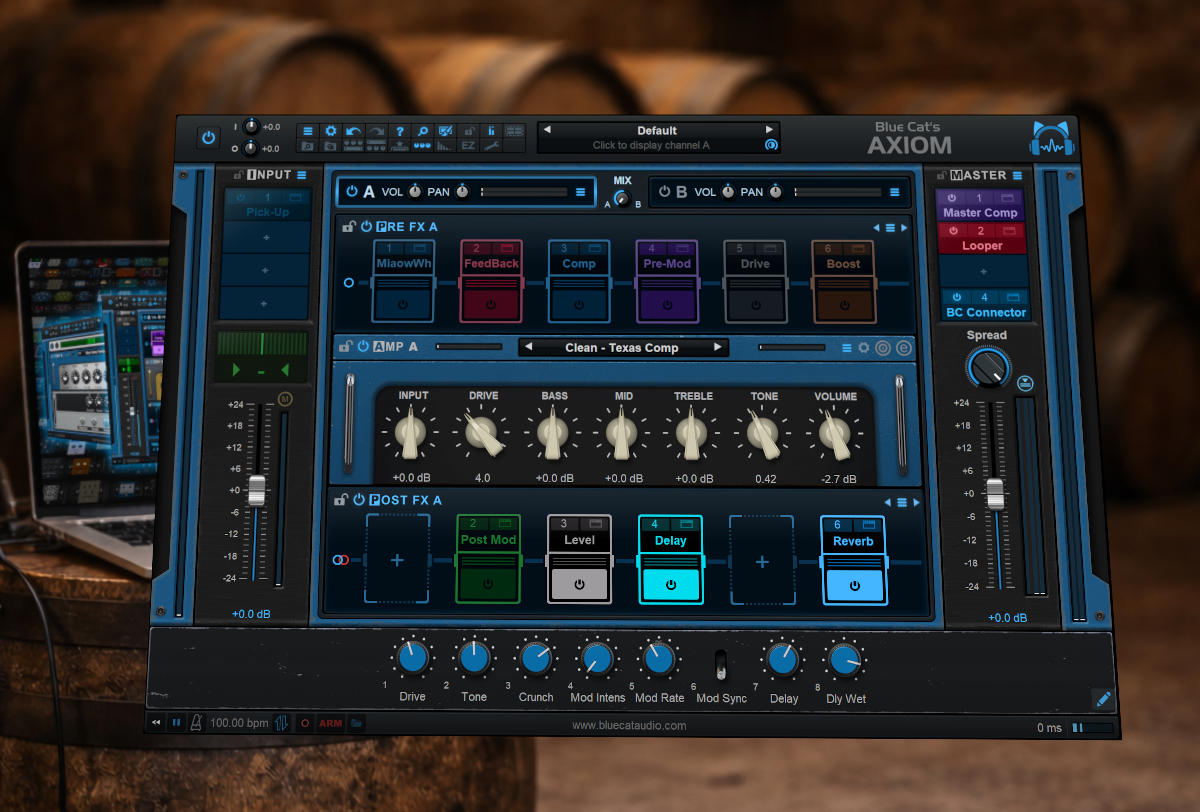Viewport: 1200px width, 812px height.
Task: Bypass the Pre FX A section
Action: (366, 227)
